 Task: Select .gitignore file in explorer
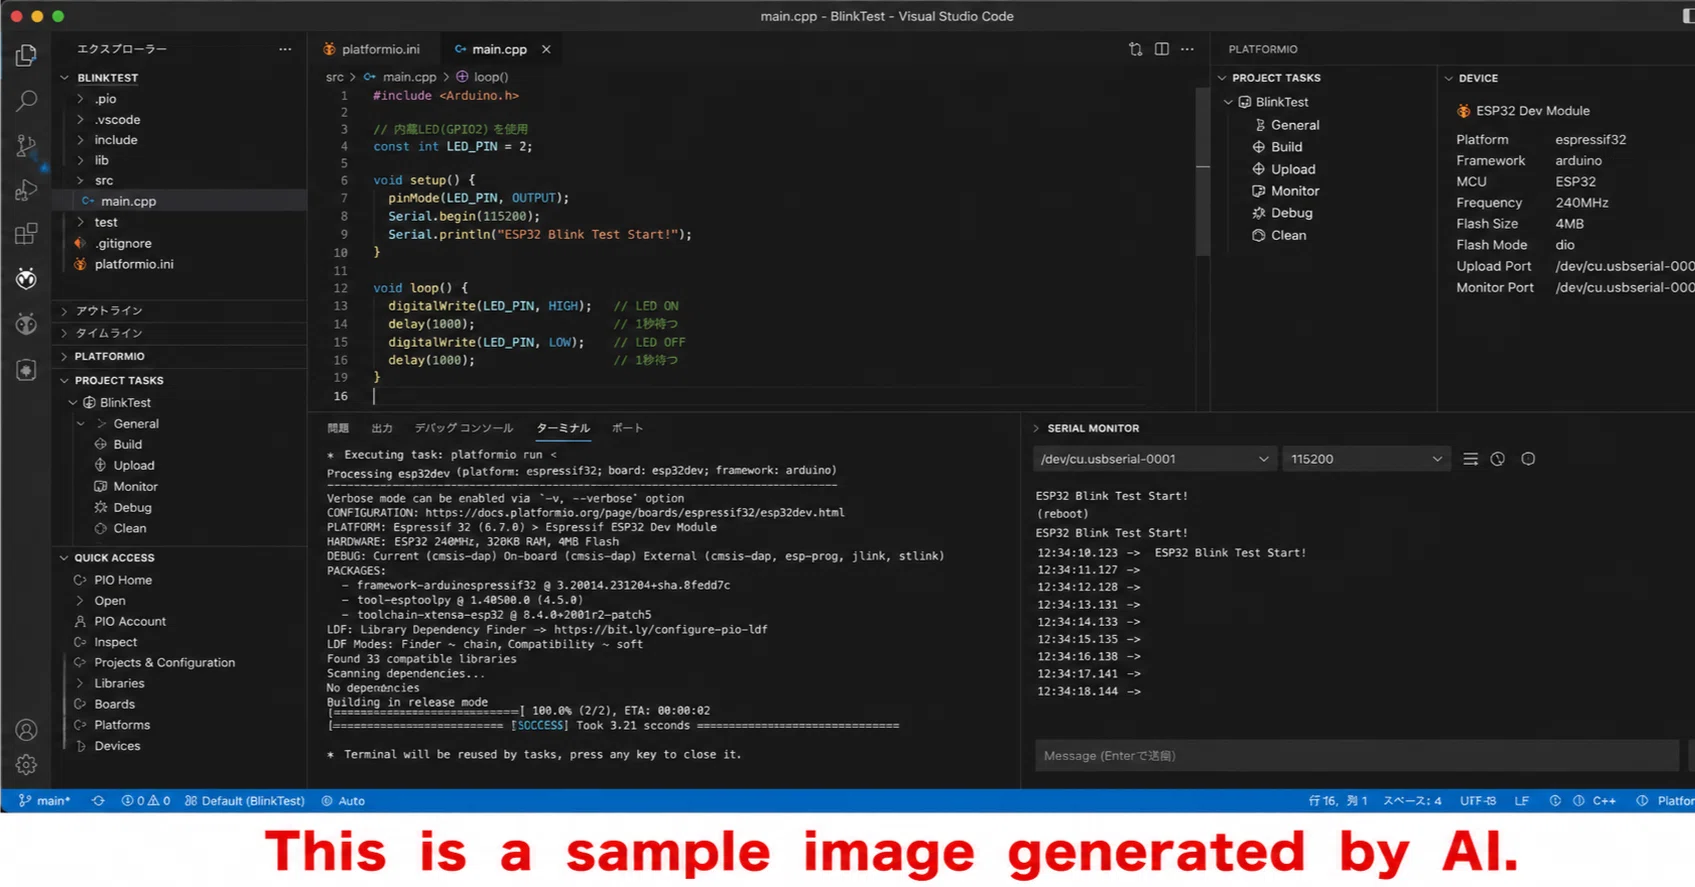(x=123, y=243)
